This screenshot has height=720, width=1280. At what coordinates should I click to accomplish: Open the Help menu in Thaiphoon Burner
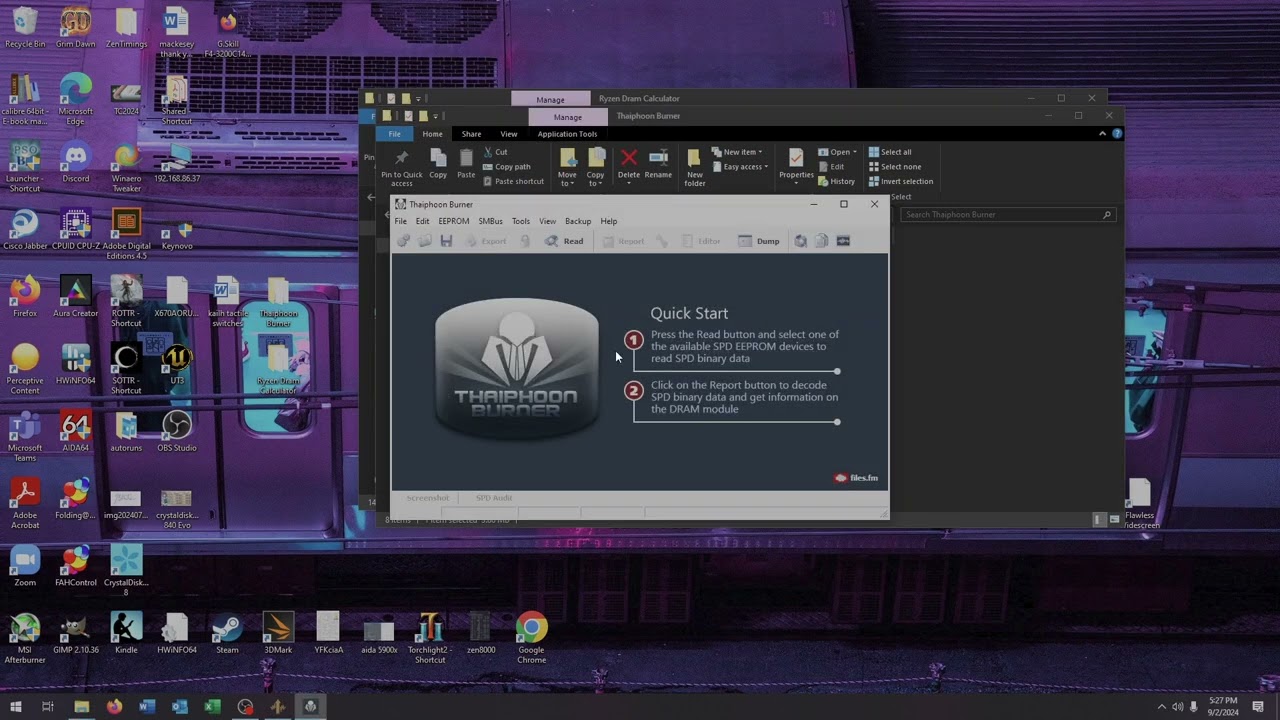(x=609, y=221)
